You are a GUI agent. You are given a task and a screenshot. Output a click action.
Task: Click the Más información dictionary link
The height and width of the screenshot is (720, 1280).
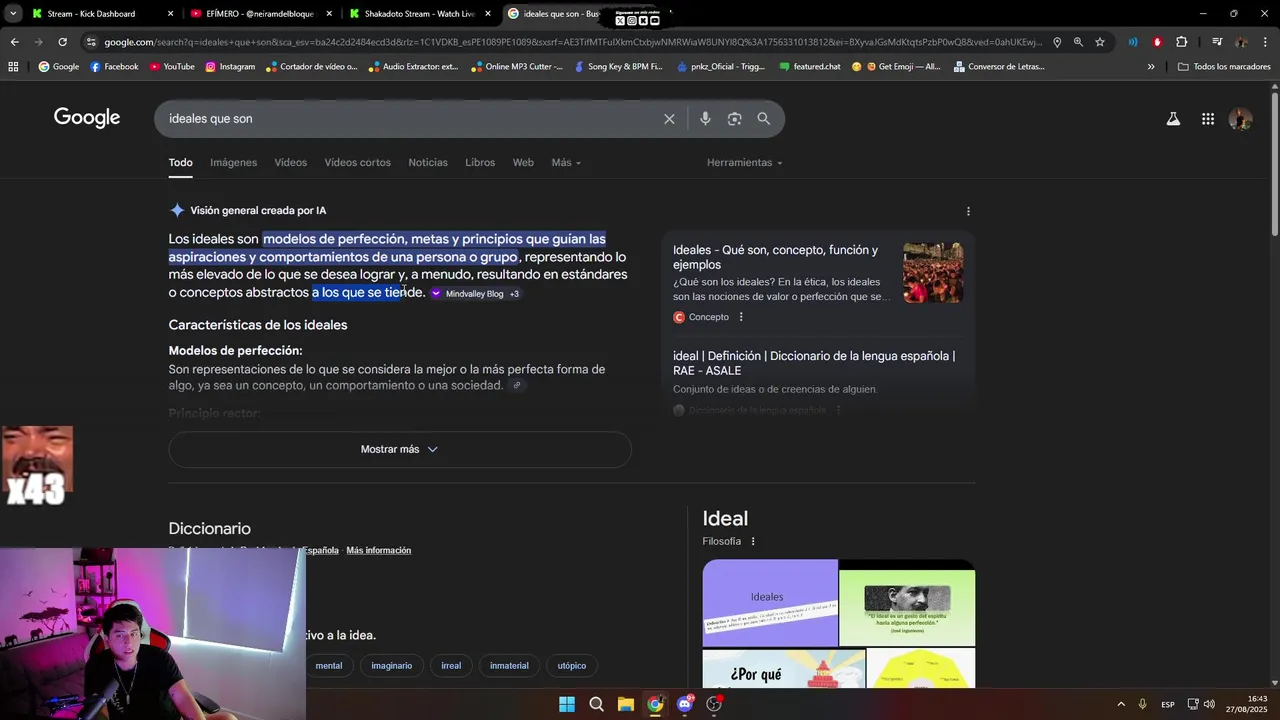click(379, 551)
